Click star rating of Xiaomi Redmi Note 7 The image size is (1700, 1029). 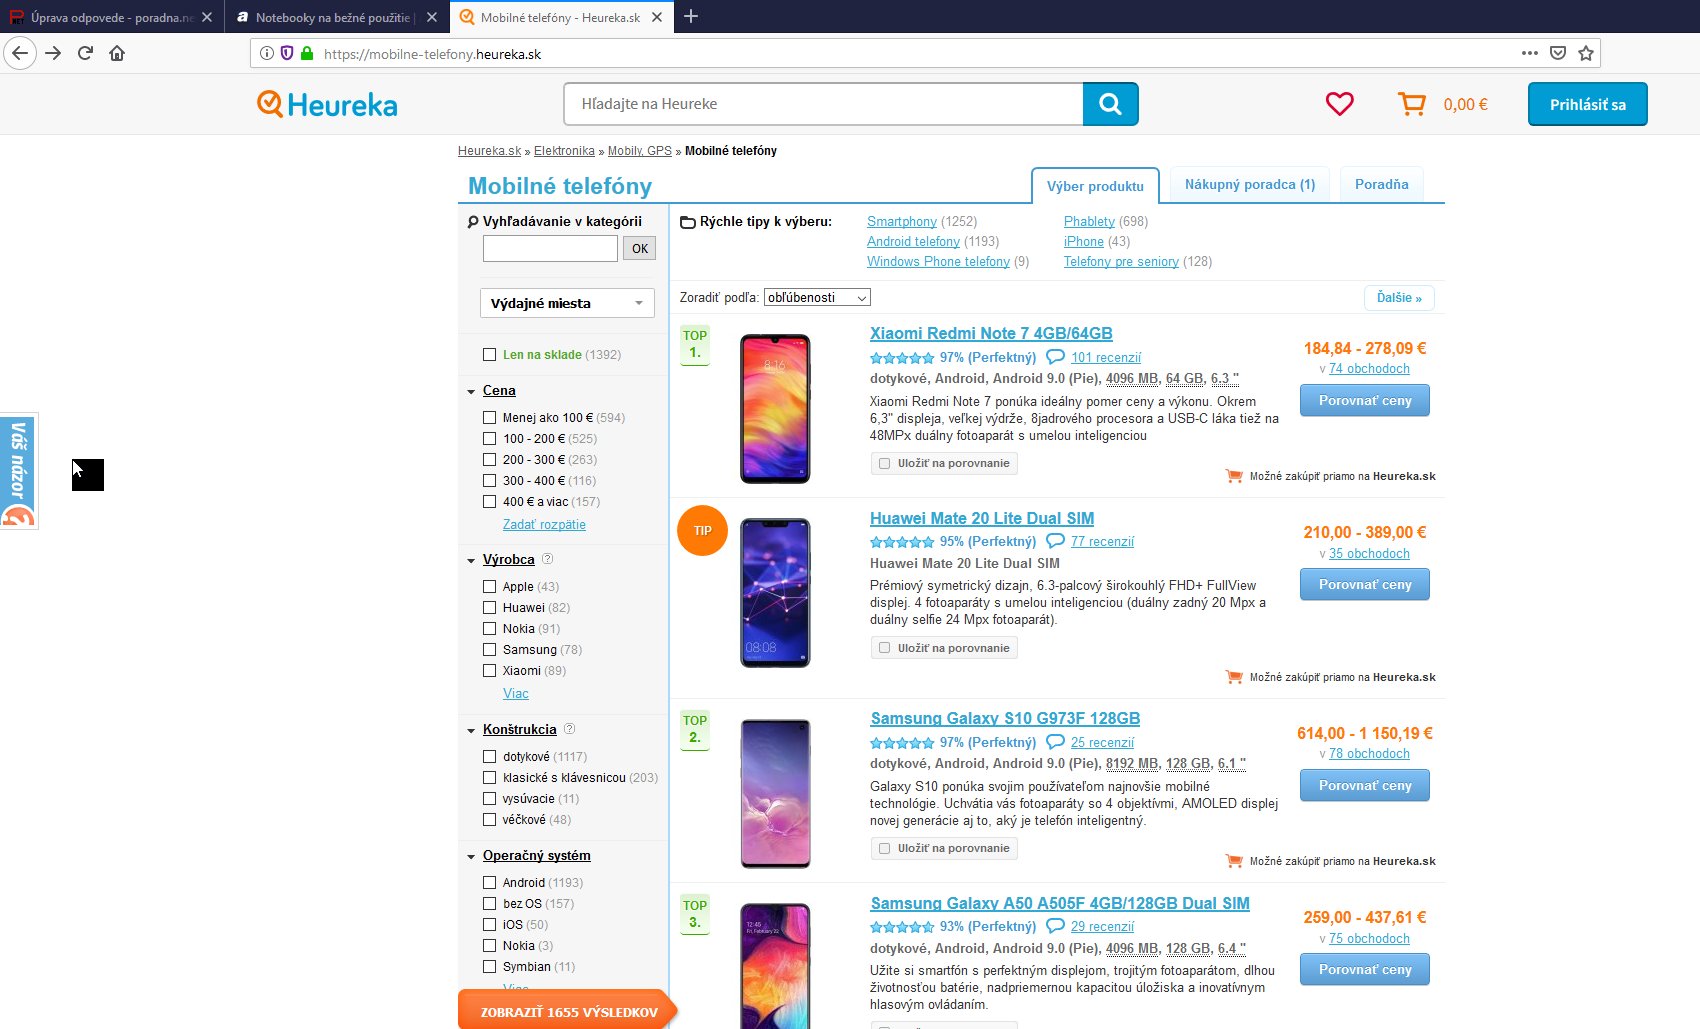click(x=902, y=358)
